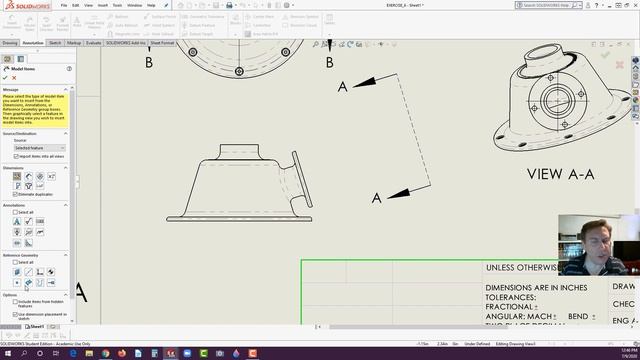Click the Zoom to Fit magnifier icon
This screenshot has width=640, height=360.
point(316,44)
